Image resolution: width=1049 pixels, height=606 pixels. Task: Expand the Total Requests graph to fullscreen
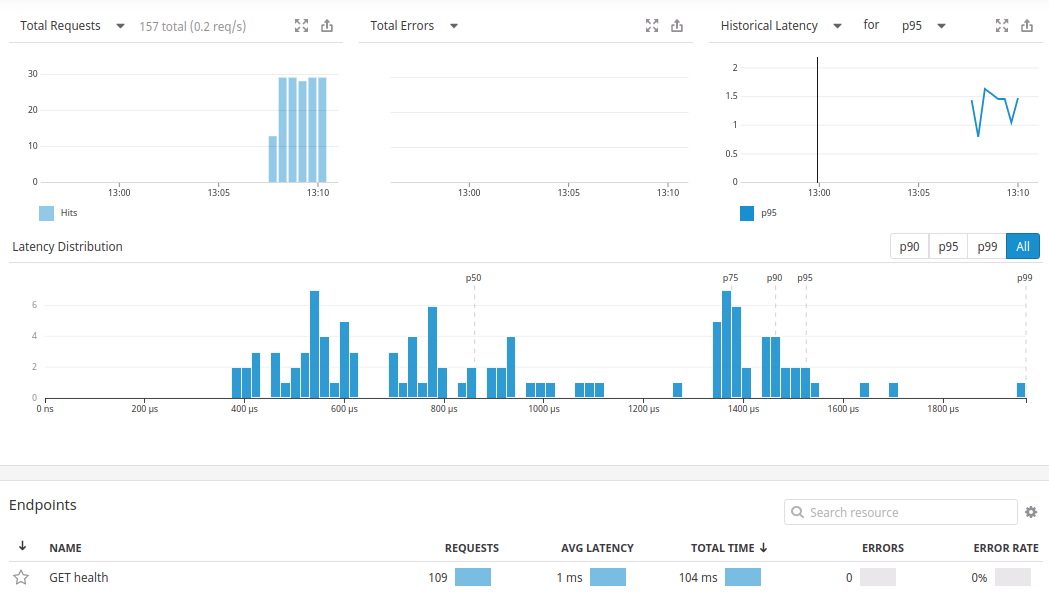302,25
